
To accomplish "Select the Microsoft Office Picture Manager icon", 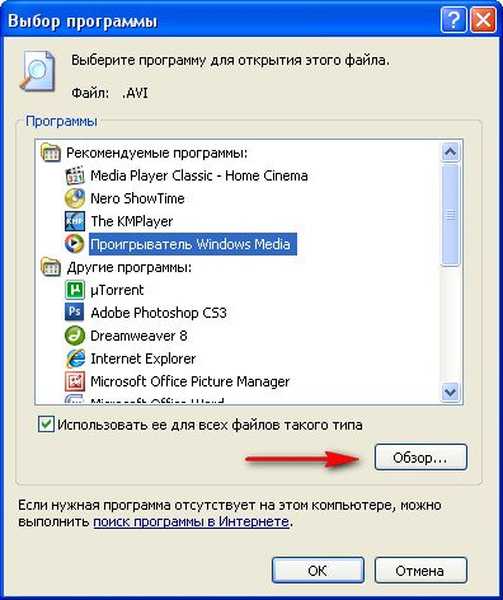I will 75,382.
